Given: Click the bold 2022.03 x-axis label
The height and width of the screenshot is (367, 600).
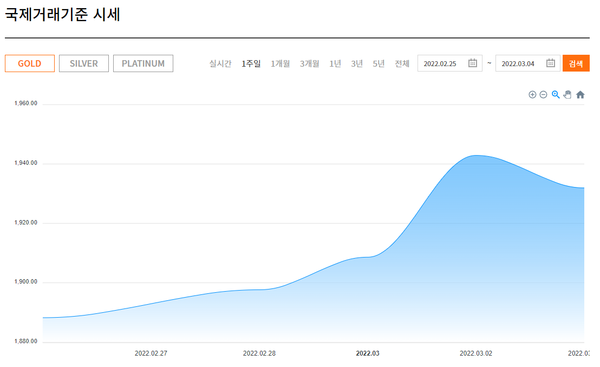Looking at the screenshot, I should coord(368,353).
